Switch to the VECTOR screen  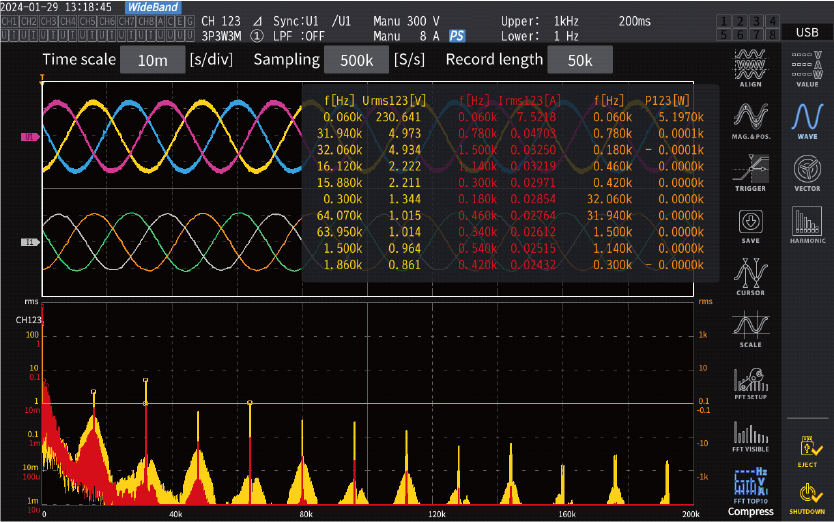807,172
